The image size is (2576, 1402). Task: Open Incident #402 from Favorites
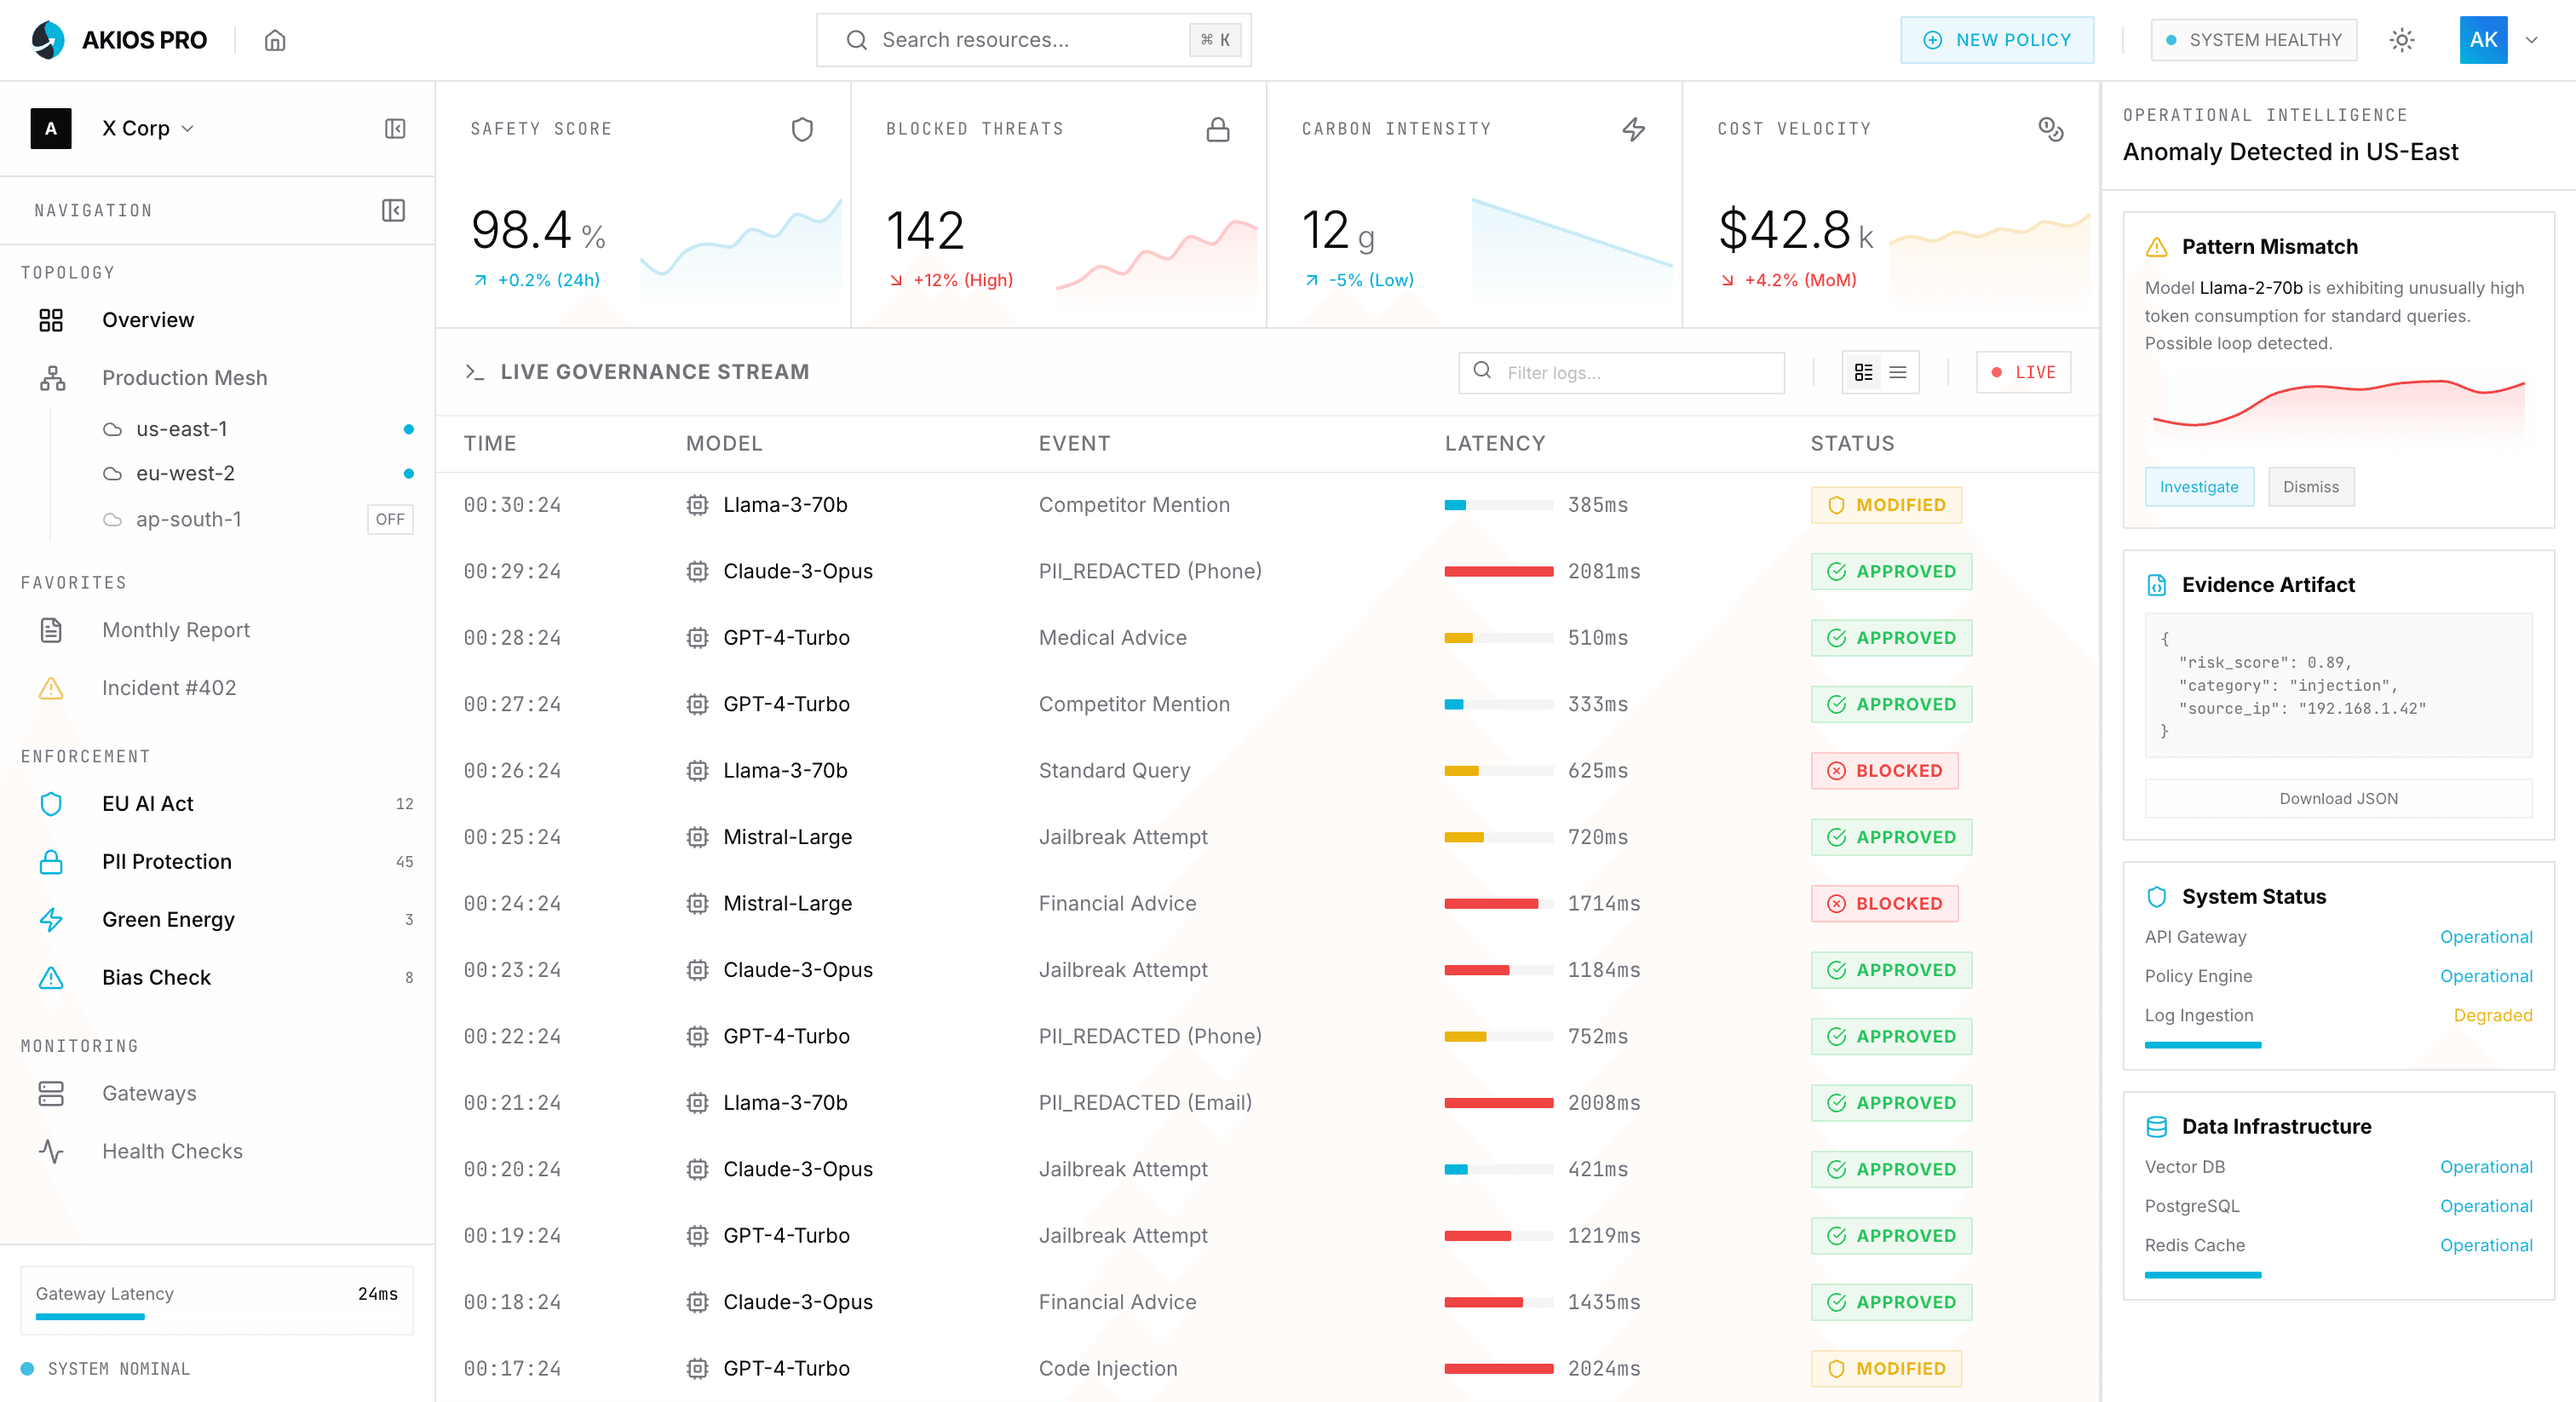169,687
